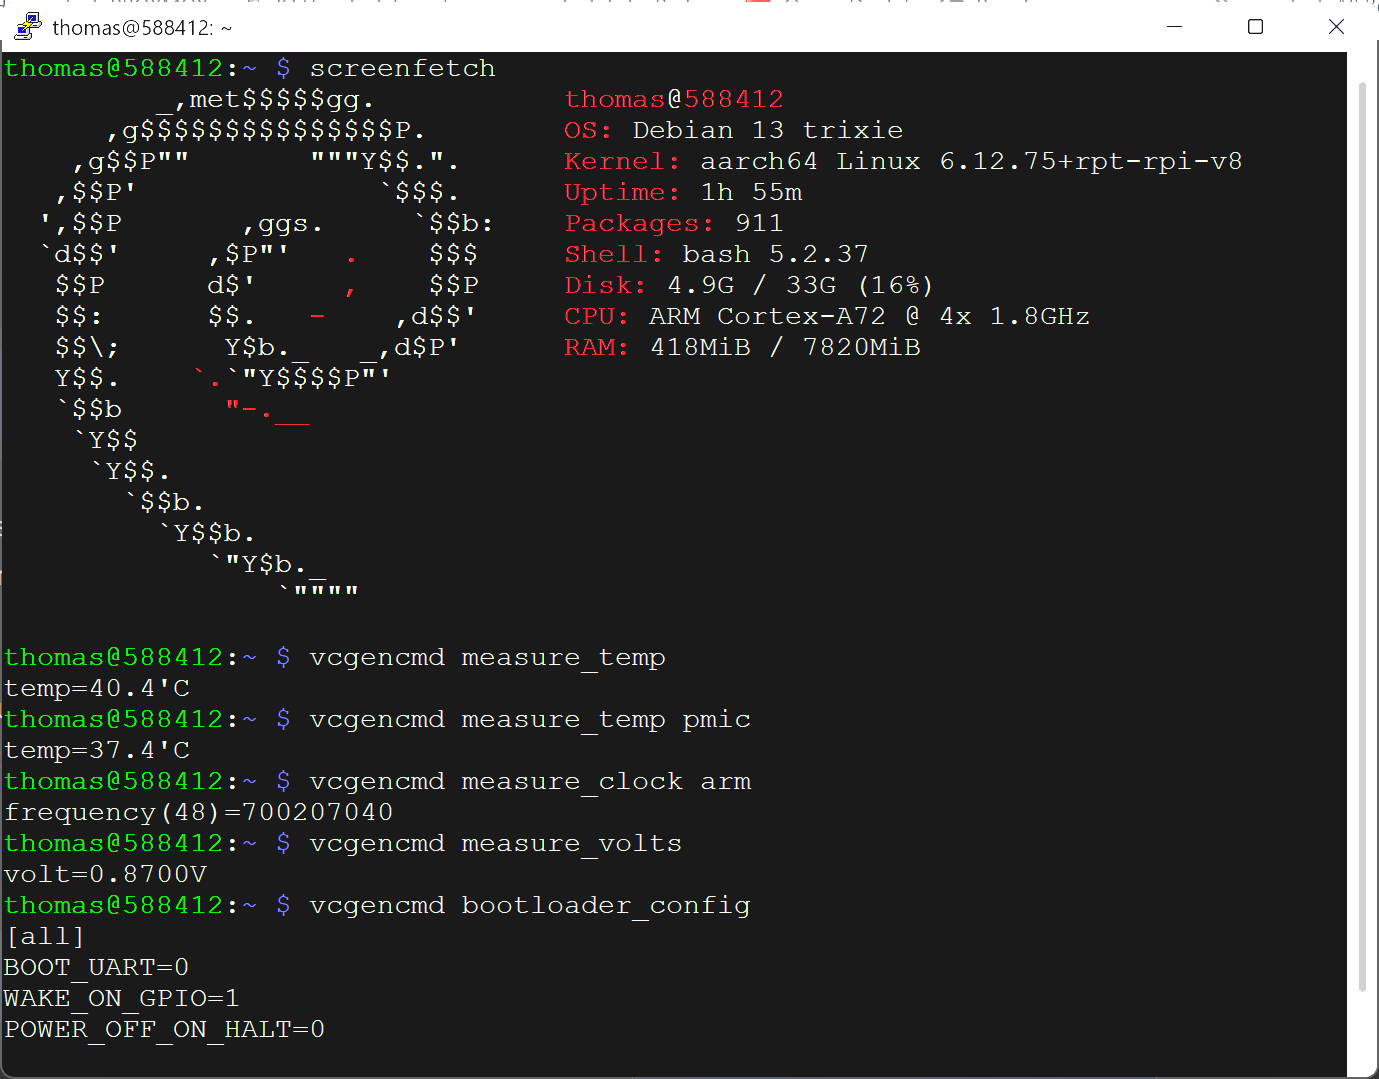Screen dimensions: 1379x1079
Task: Click the 'Packages: 911' line
Action: (x=674, y=223)
